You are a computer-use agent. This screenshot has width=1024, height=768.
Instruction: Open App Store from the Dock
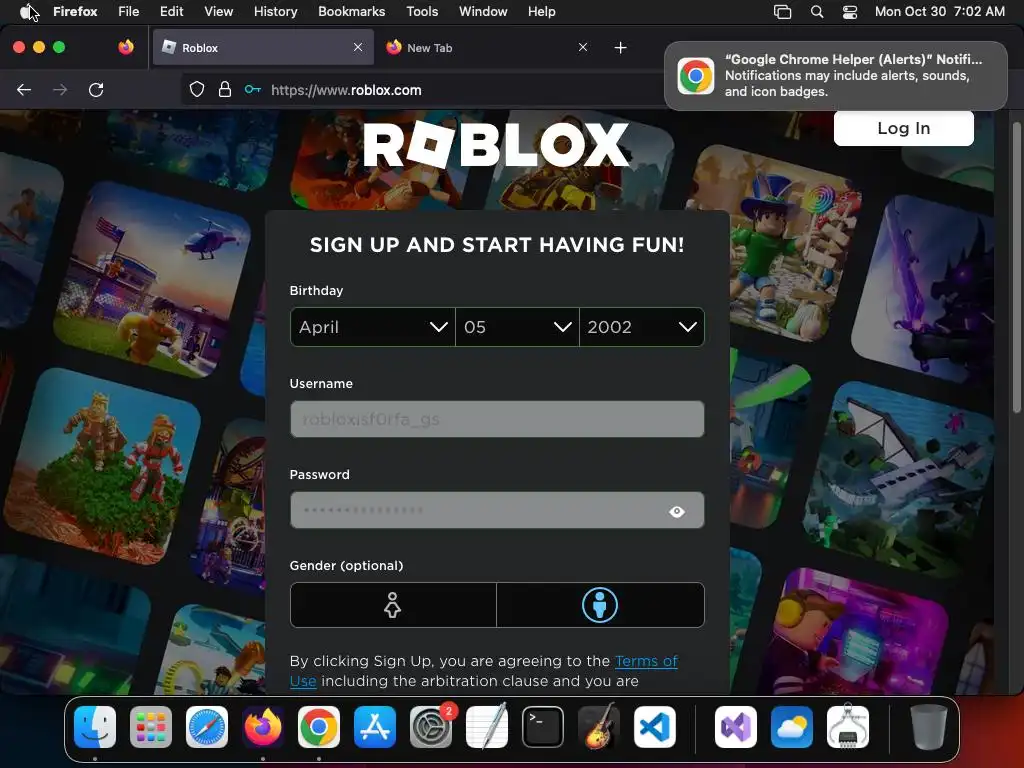tap(375, 727)
